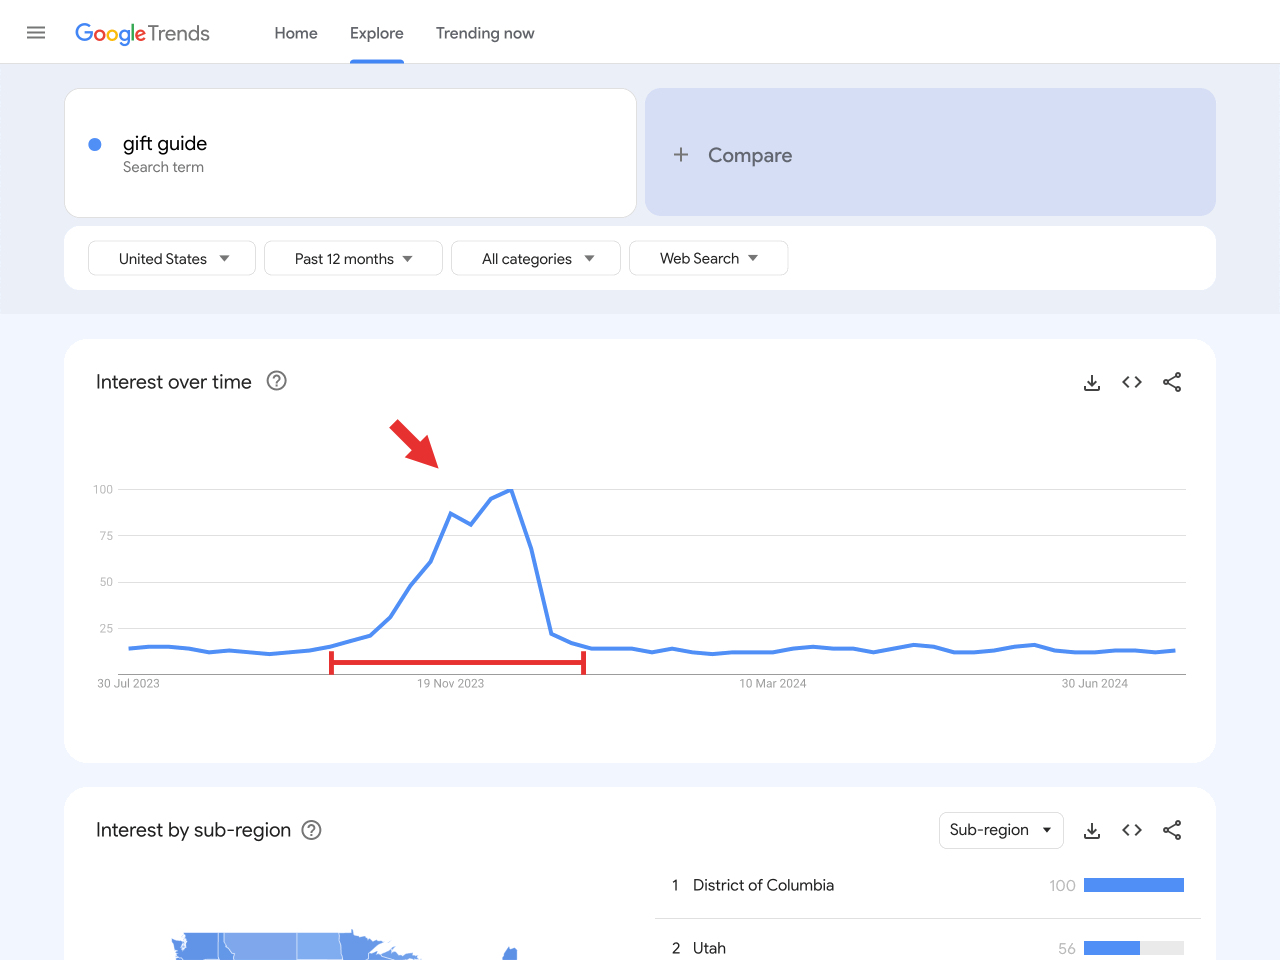Switch to the Trending now tab
The image size is (1280, 960).
[x=485, y=33]
